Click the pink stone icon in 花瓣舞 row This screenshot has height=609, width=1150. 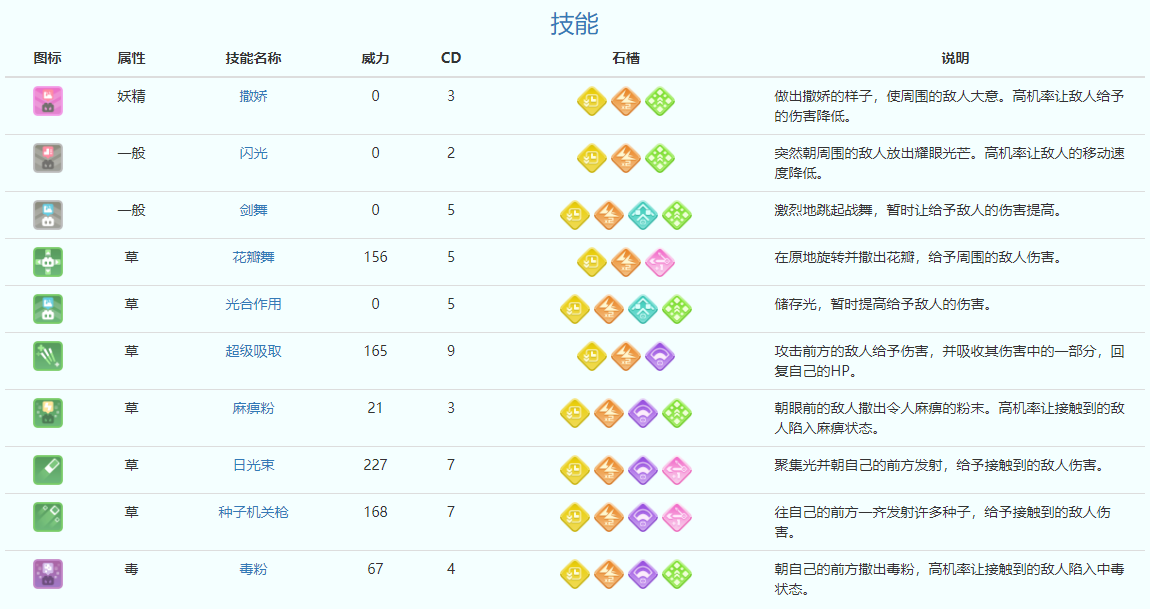point(660,262)
